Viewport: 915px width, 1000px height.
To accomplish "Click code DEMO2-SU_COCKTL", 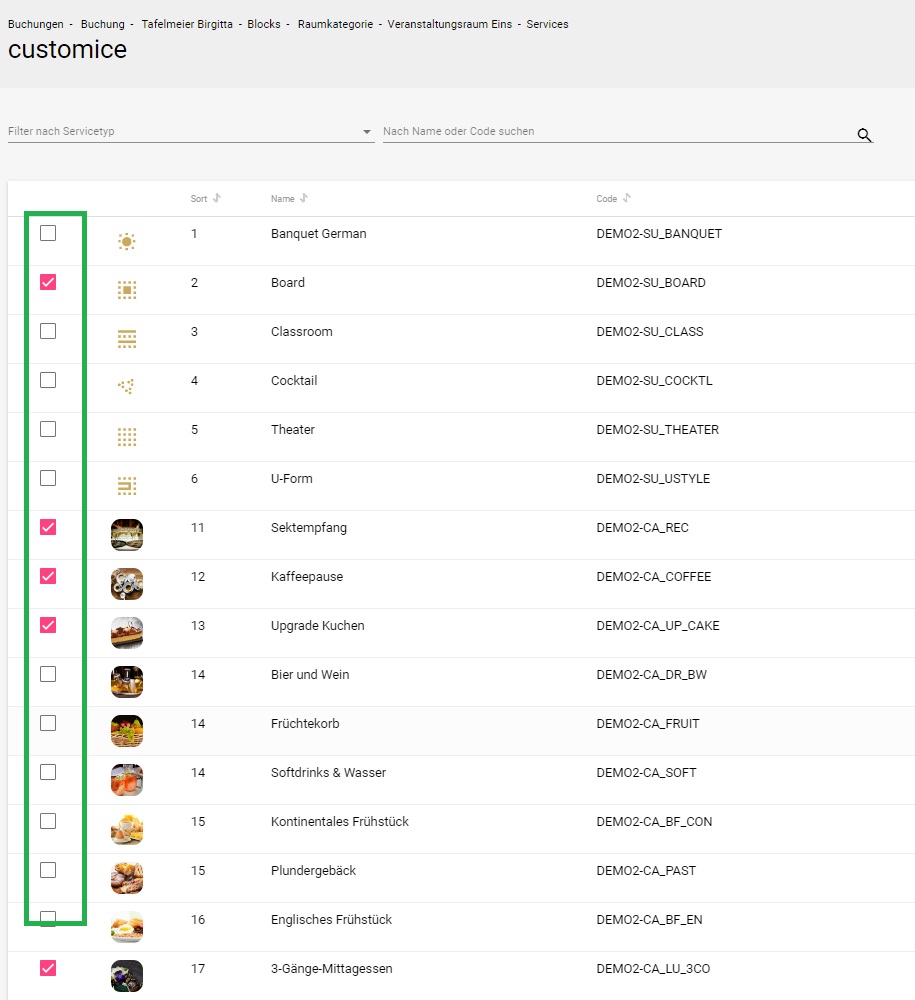I will tap(654, 381).
